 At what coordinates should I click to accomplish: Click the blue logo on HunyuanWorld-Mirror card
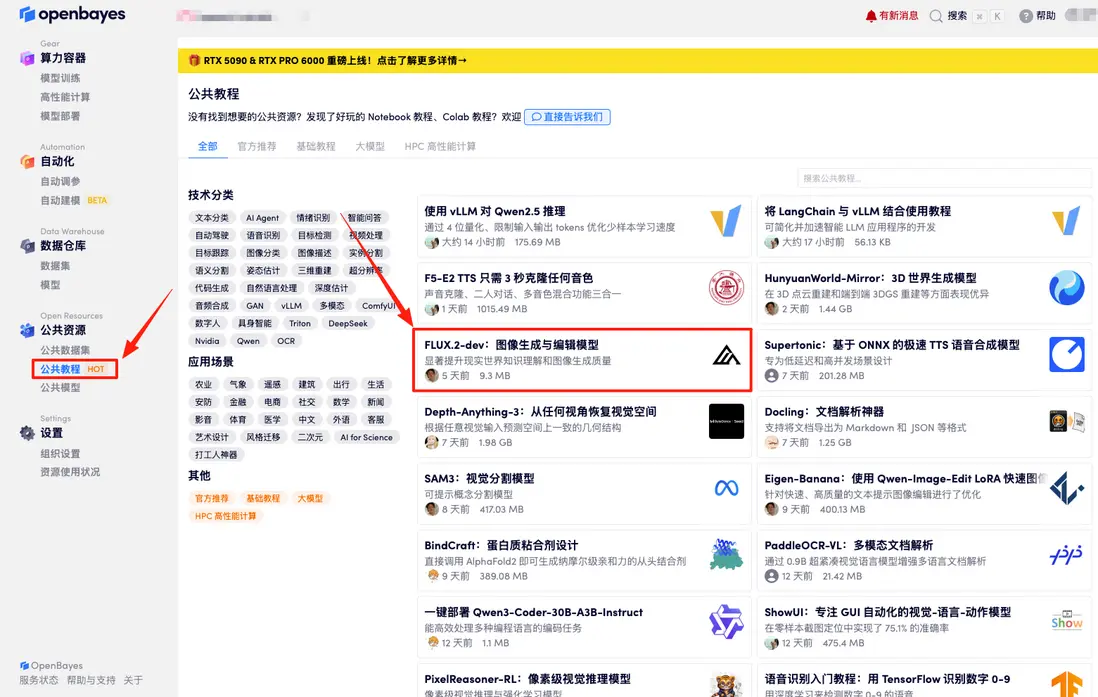[1066, 288]
